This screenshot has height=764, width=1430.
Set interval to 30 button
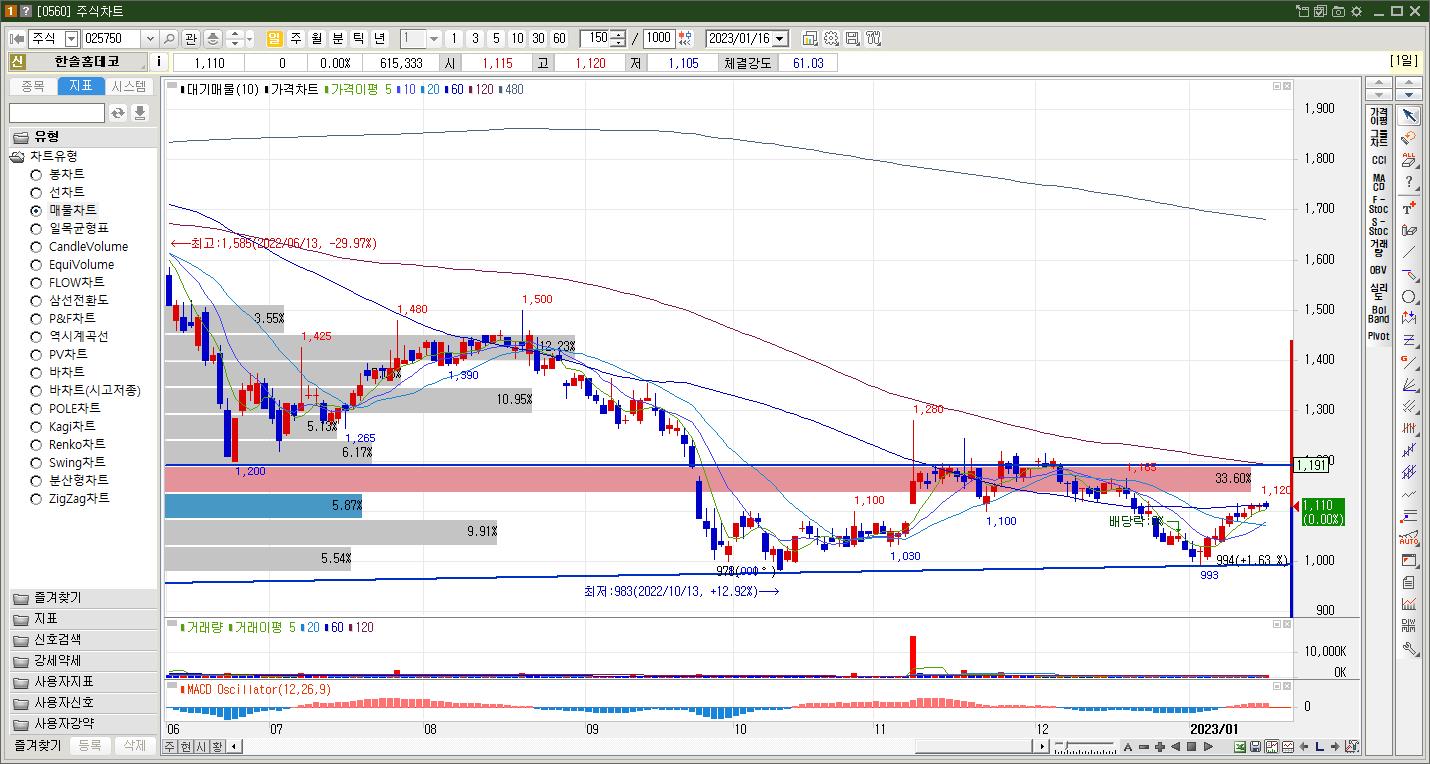pos(538,39)
